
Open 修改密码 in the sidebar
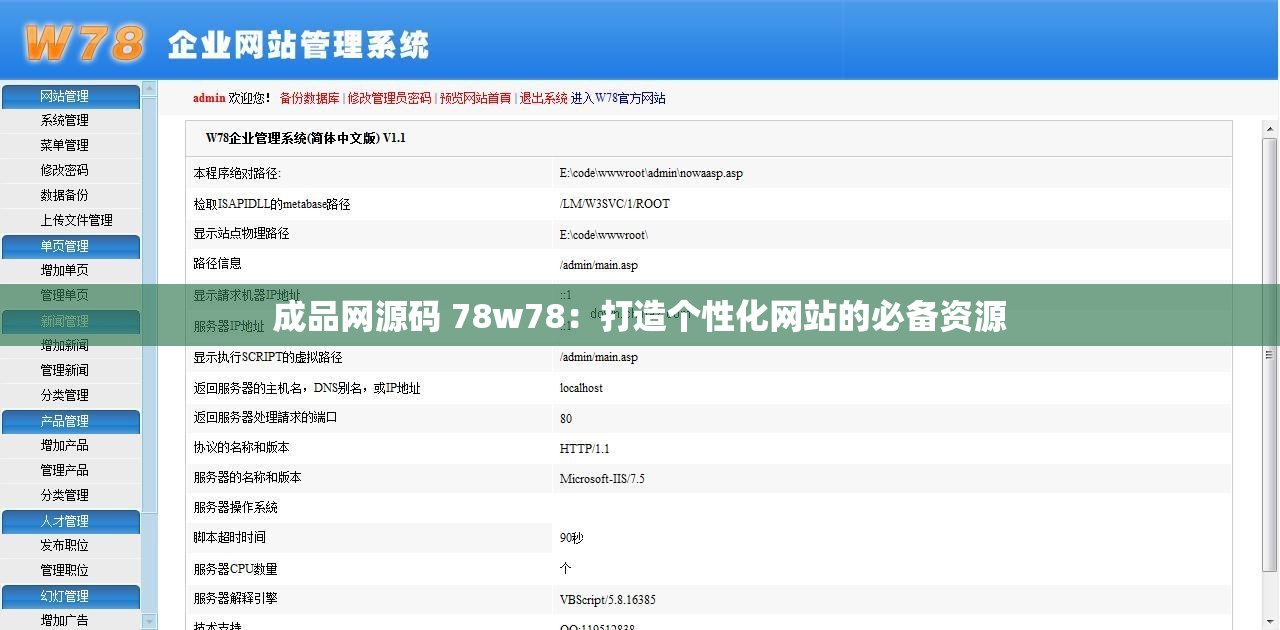(x=63, y=170)
